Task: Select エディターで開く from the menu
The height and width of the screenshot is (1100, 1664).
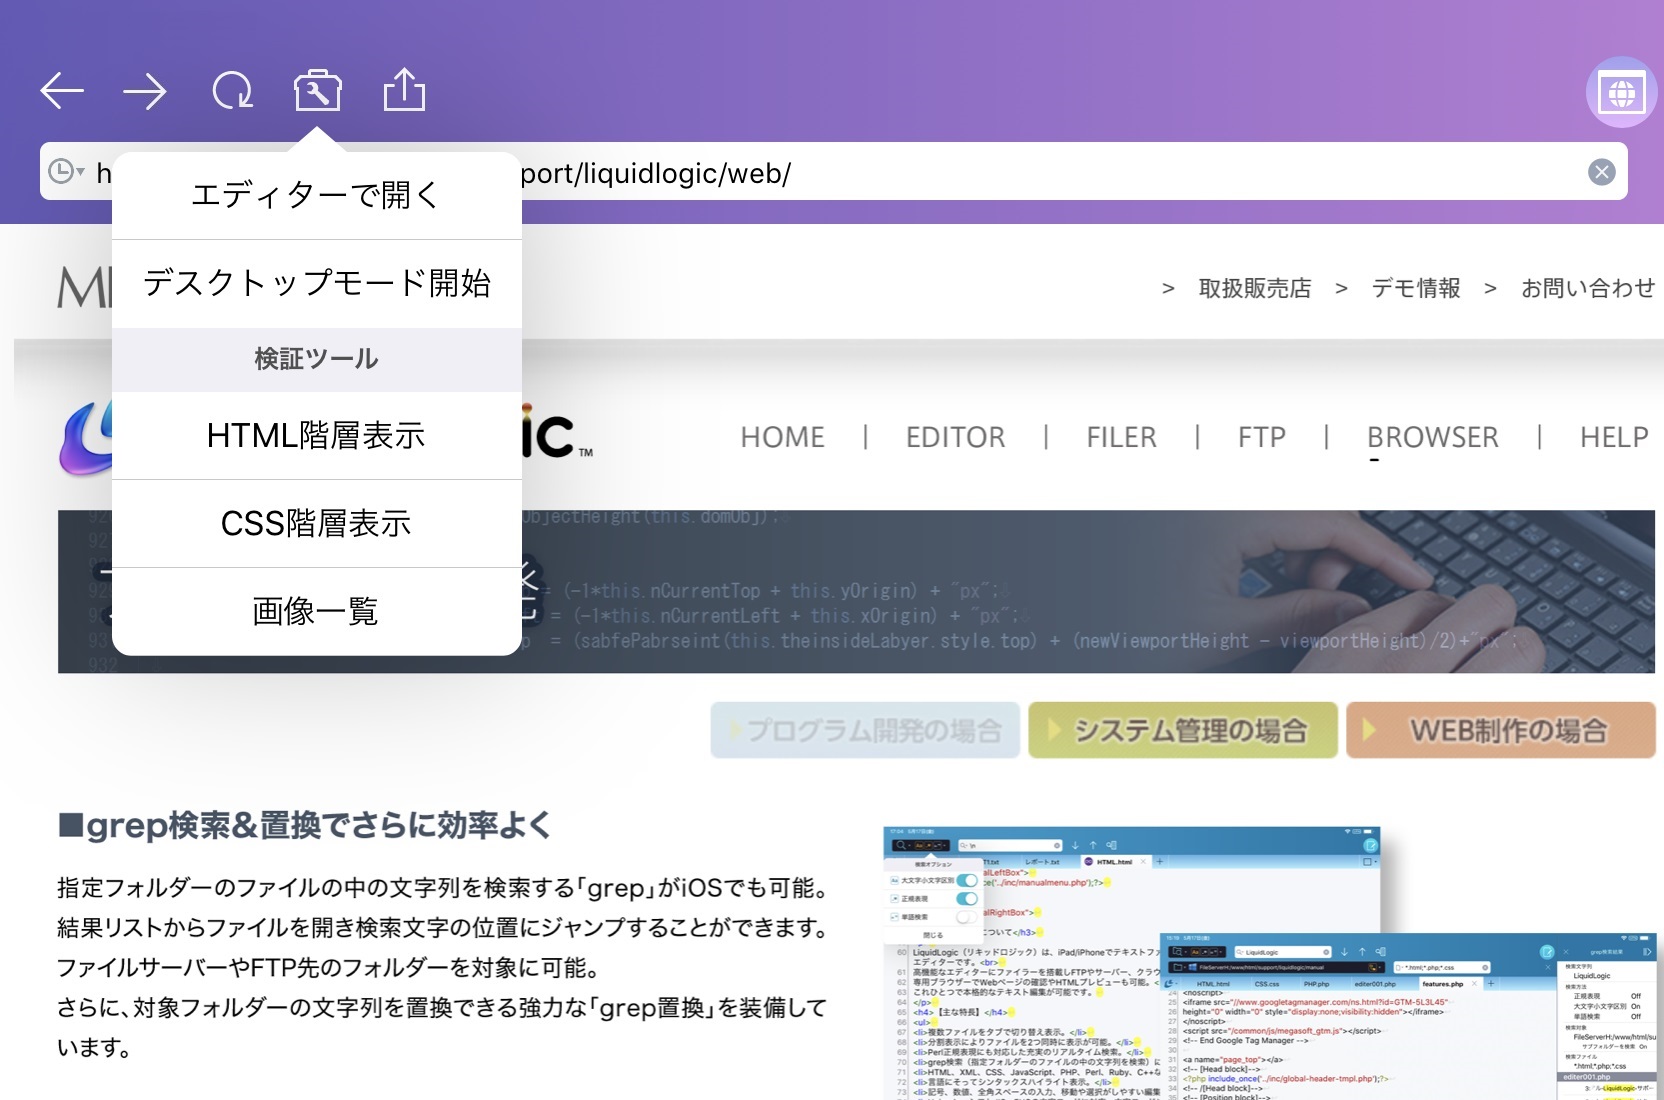Action: [316, 195]
